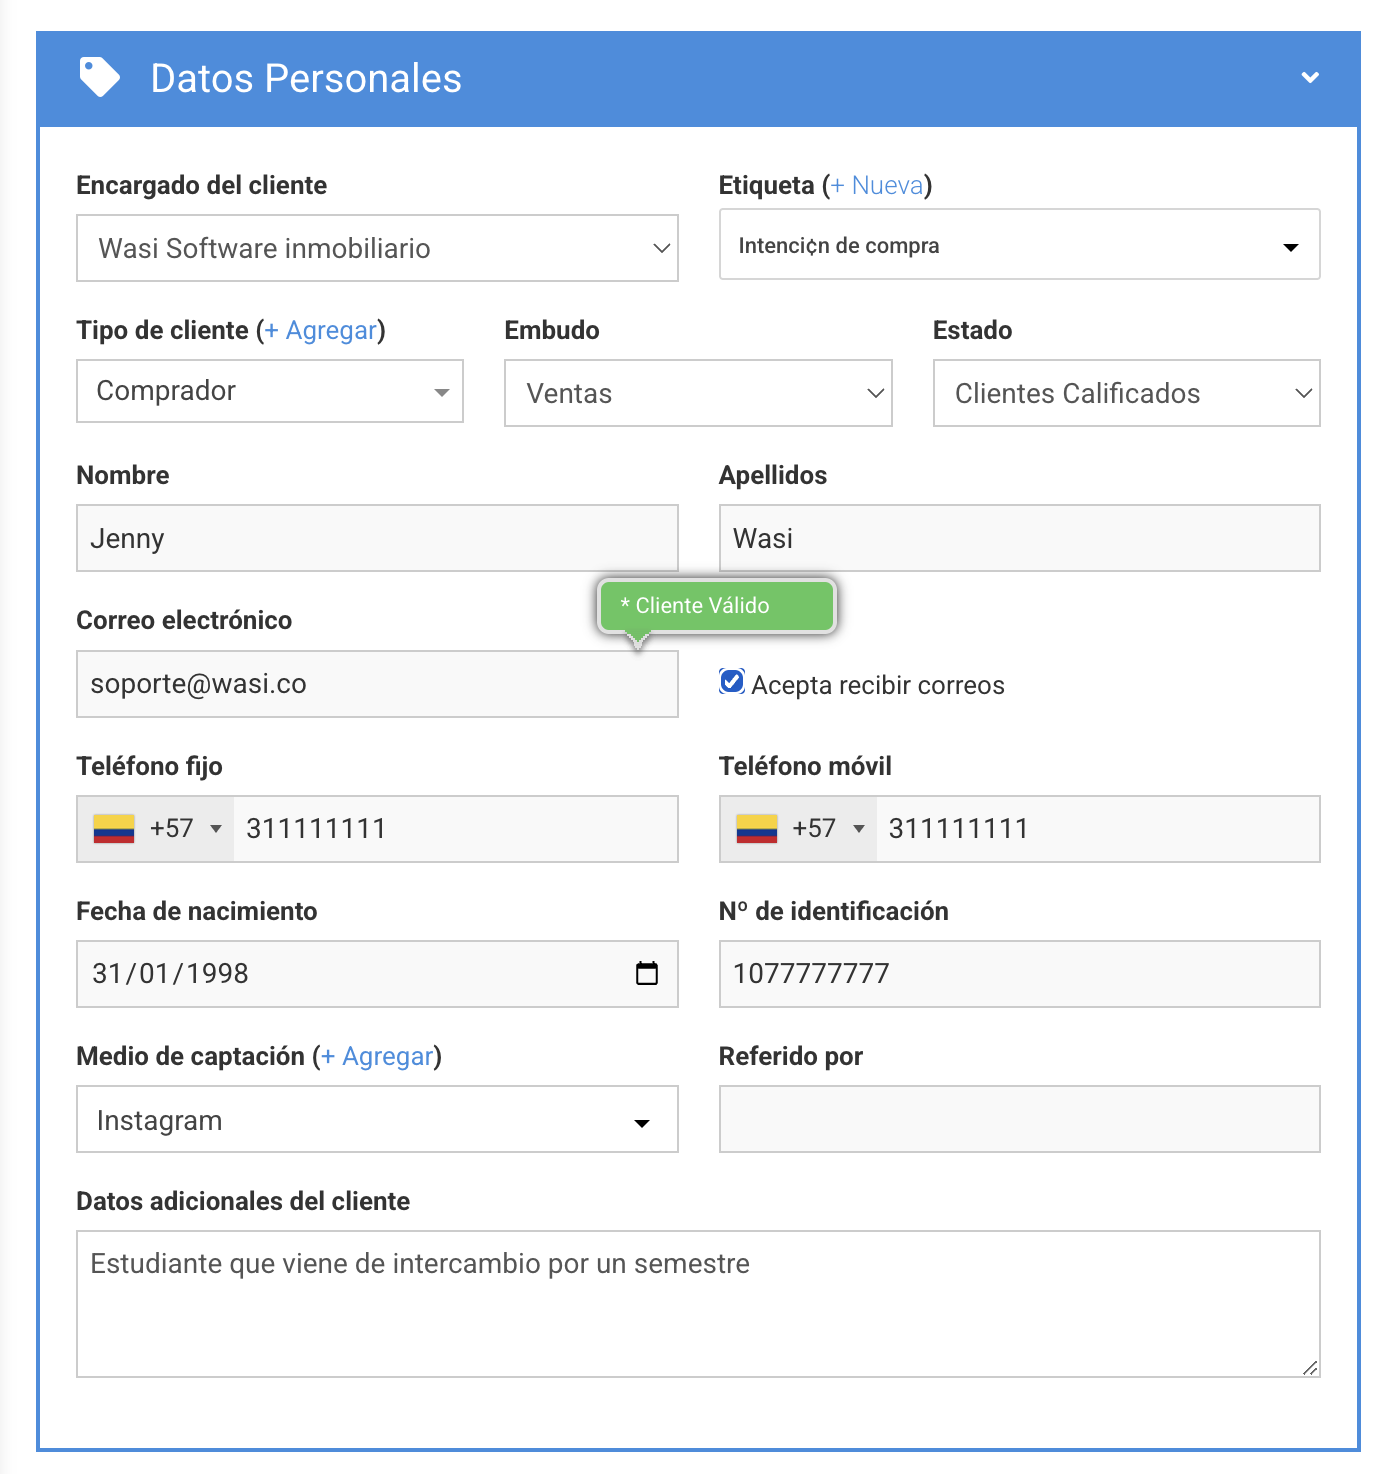Click the + Nueva etiqueta link
The image size is (1384, 1474).
877,185
